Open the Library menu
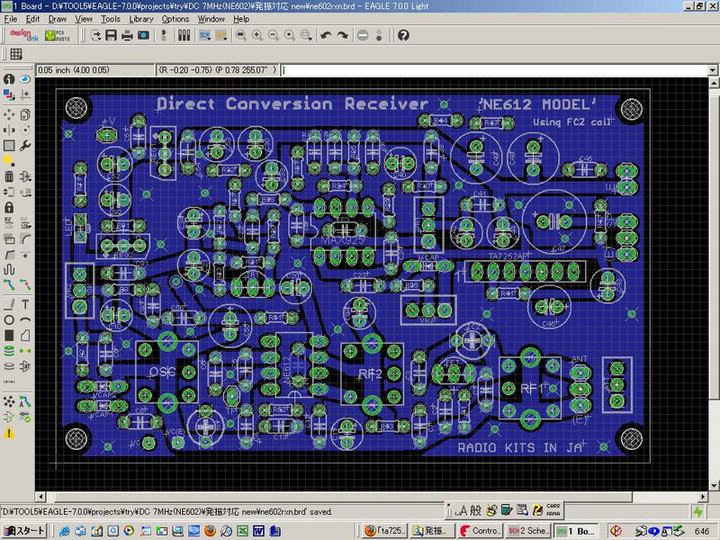 coord(141,19)
